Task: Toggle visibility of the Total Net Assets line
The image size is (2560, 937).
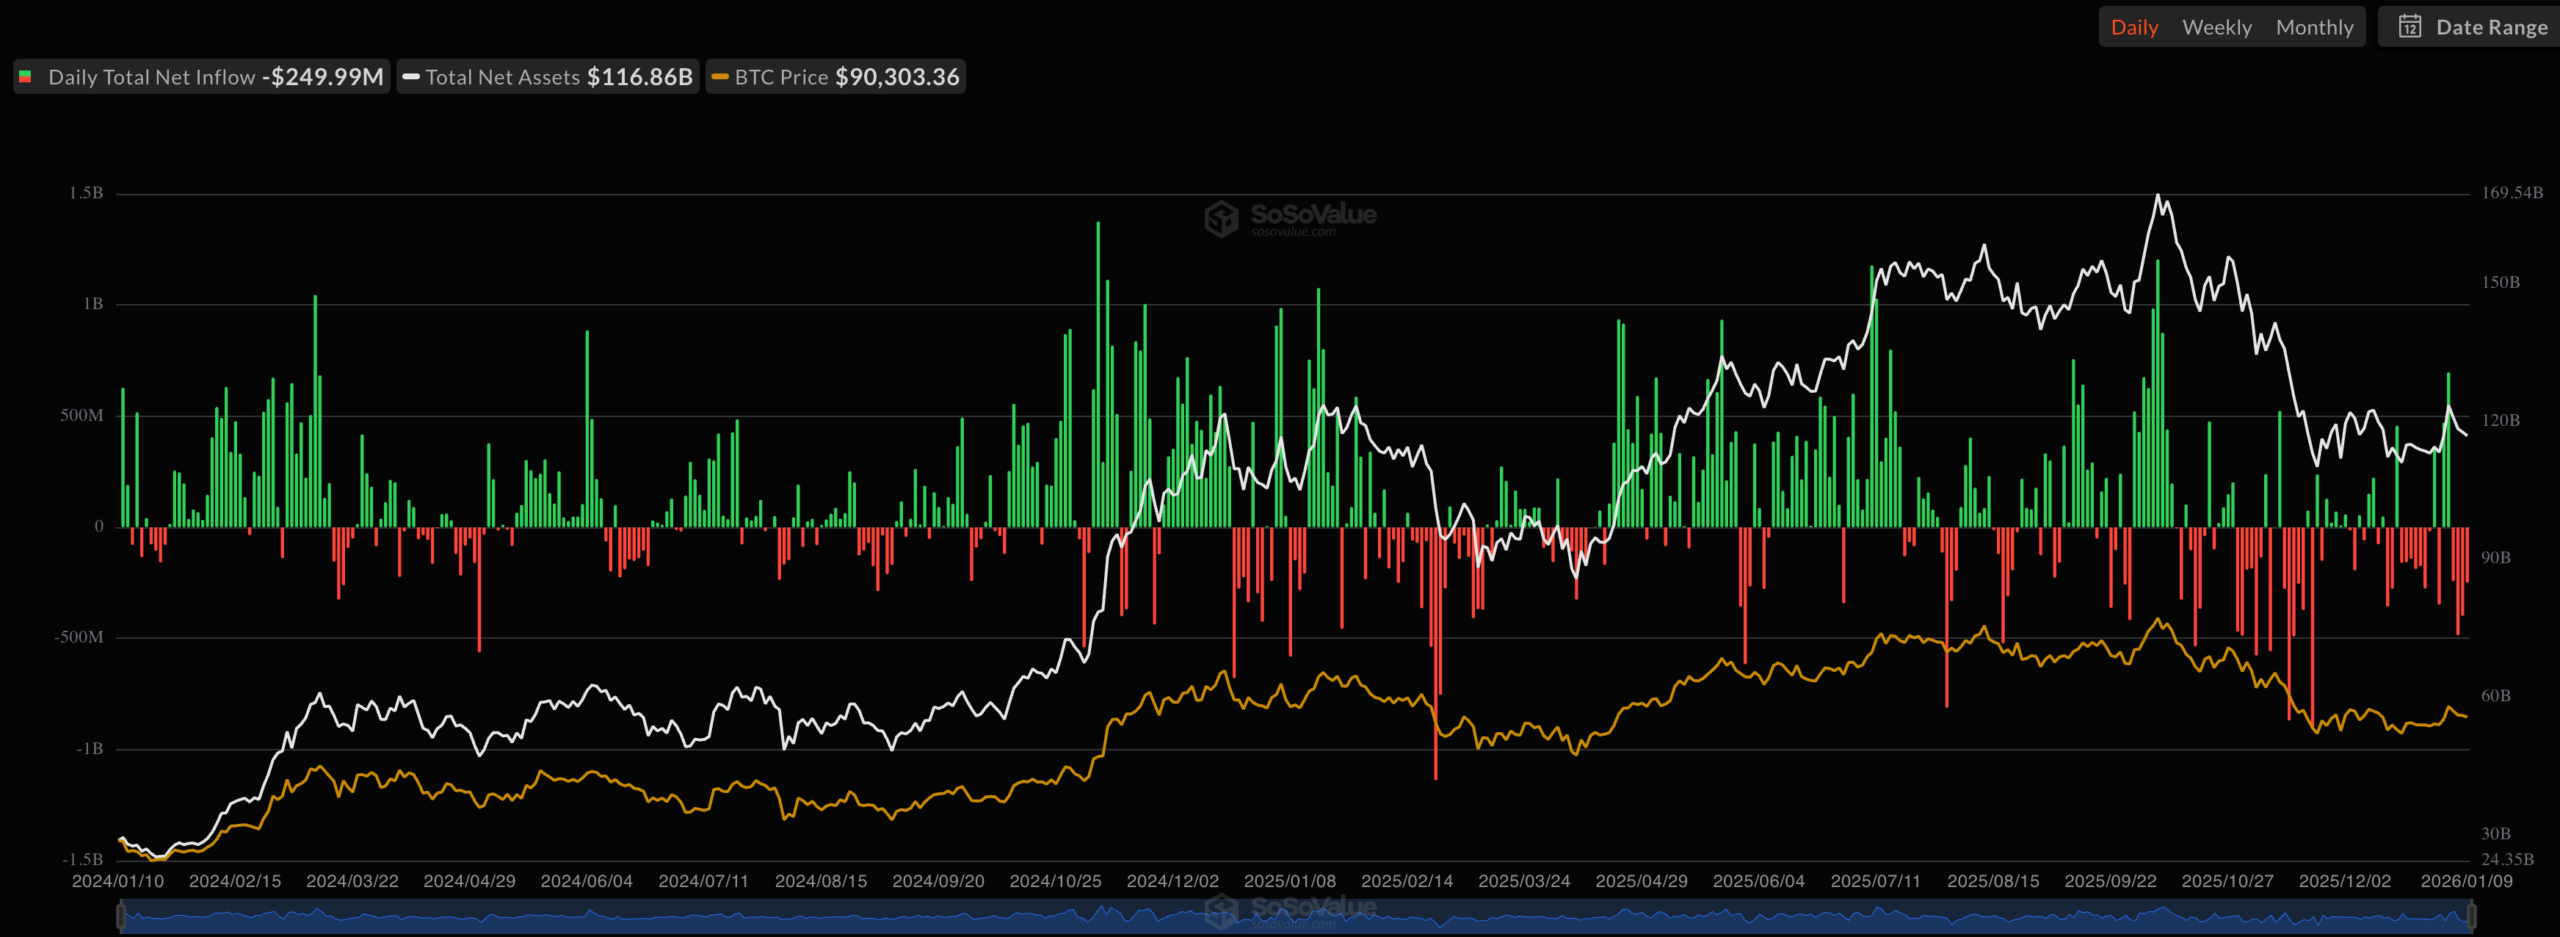Action: click(503, 76)
